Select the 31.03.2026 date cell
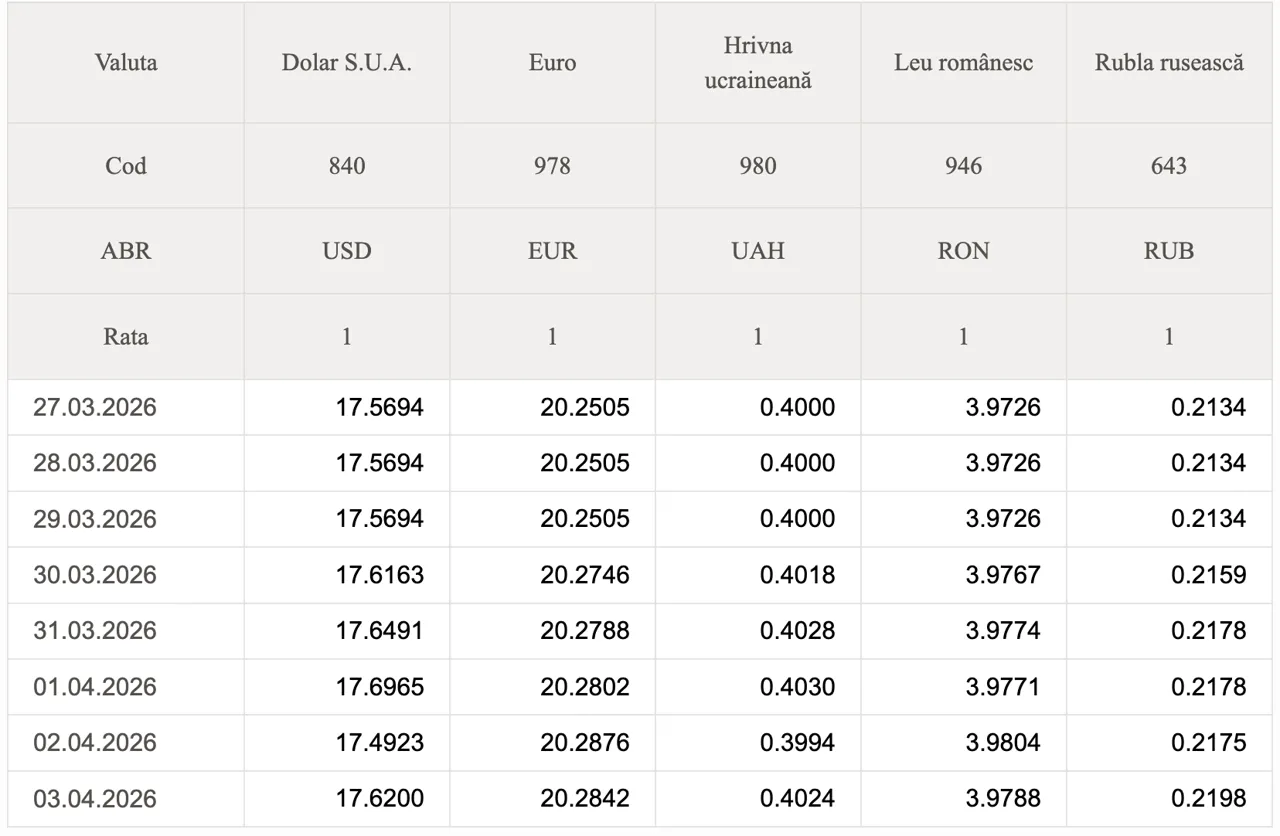 pyautogui.click(x=95, y=631)
